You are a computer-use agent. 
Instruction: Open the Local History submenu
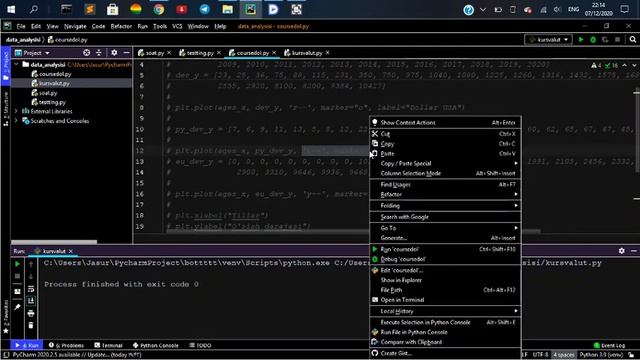tap(445, 311)
